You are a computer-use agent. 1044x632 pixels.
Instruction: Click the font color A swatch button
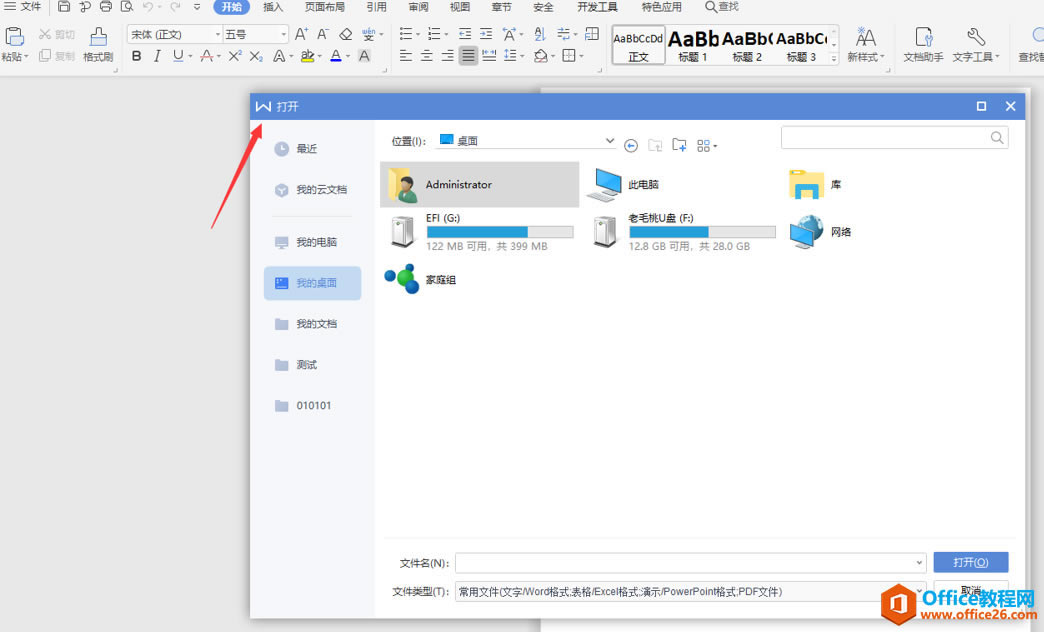click(x=336, y=56)
